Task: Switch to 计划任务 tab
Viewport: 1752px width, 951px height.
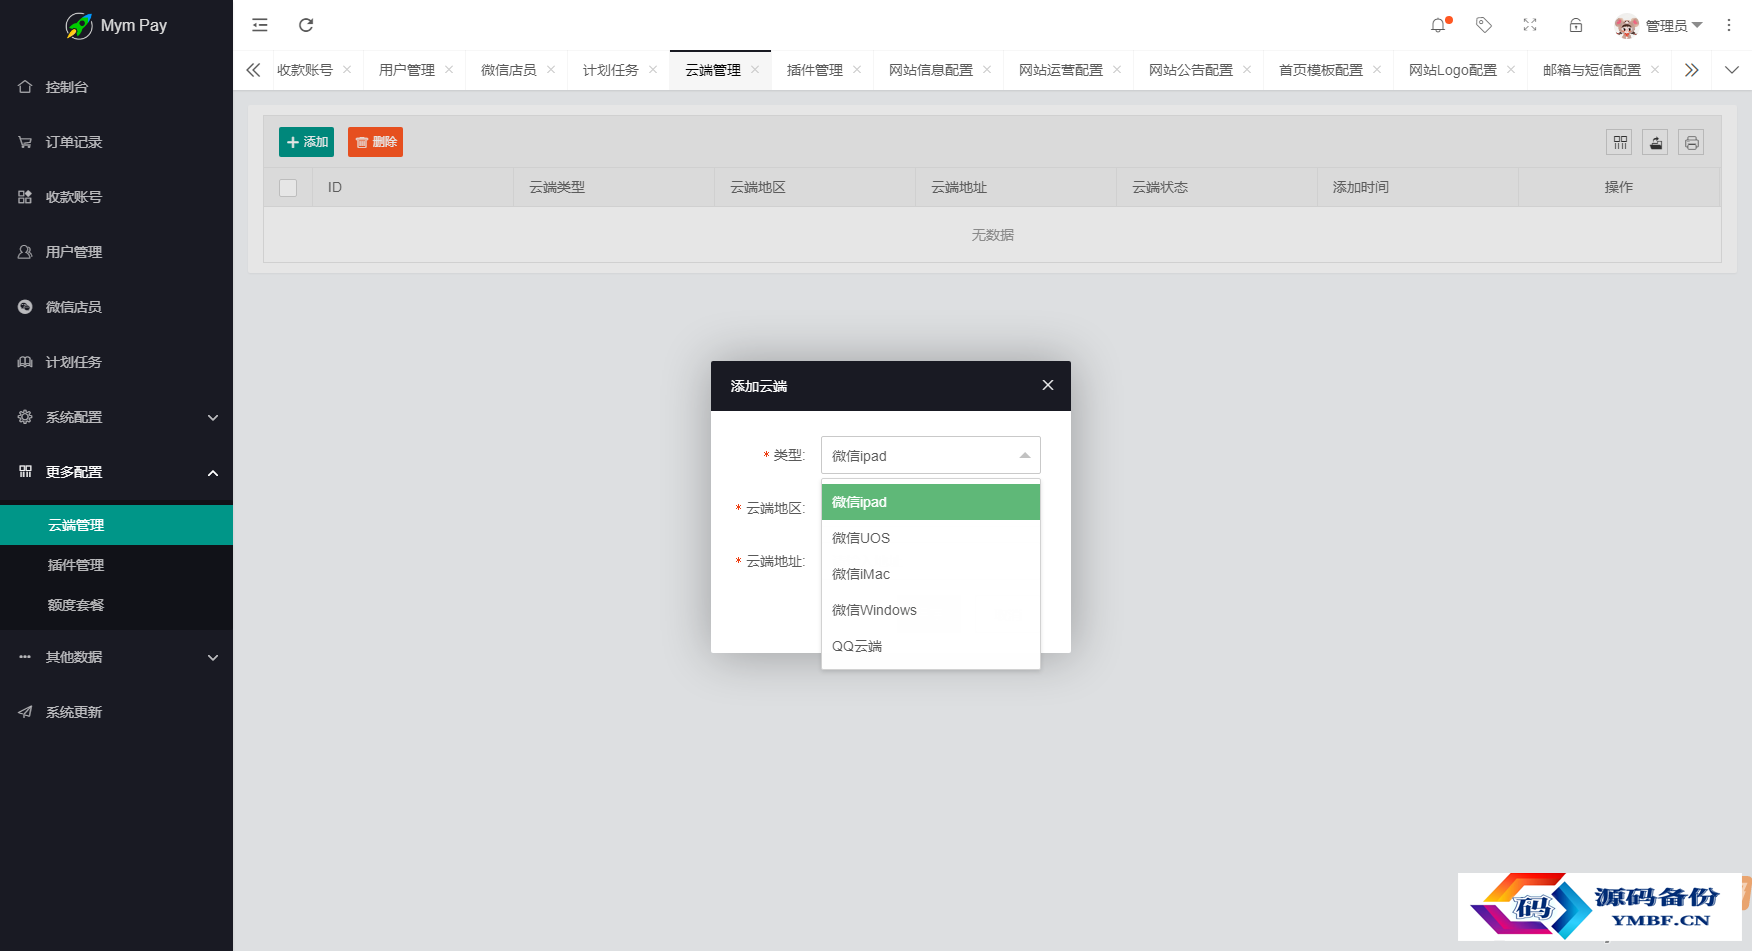Action: [x=610, y=70]
